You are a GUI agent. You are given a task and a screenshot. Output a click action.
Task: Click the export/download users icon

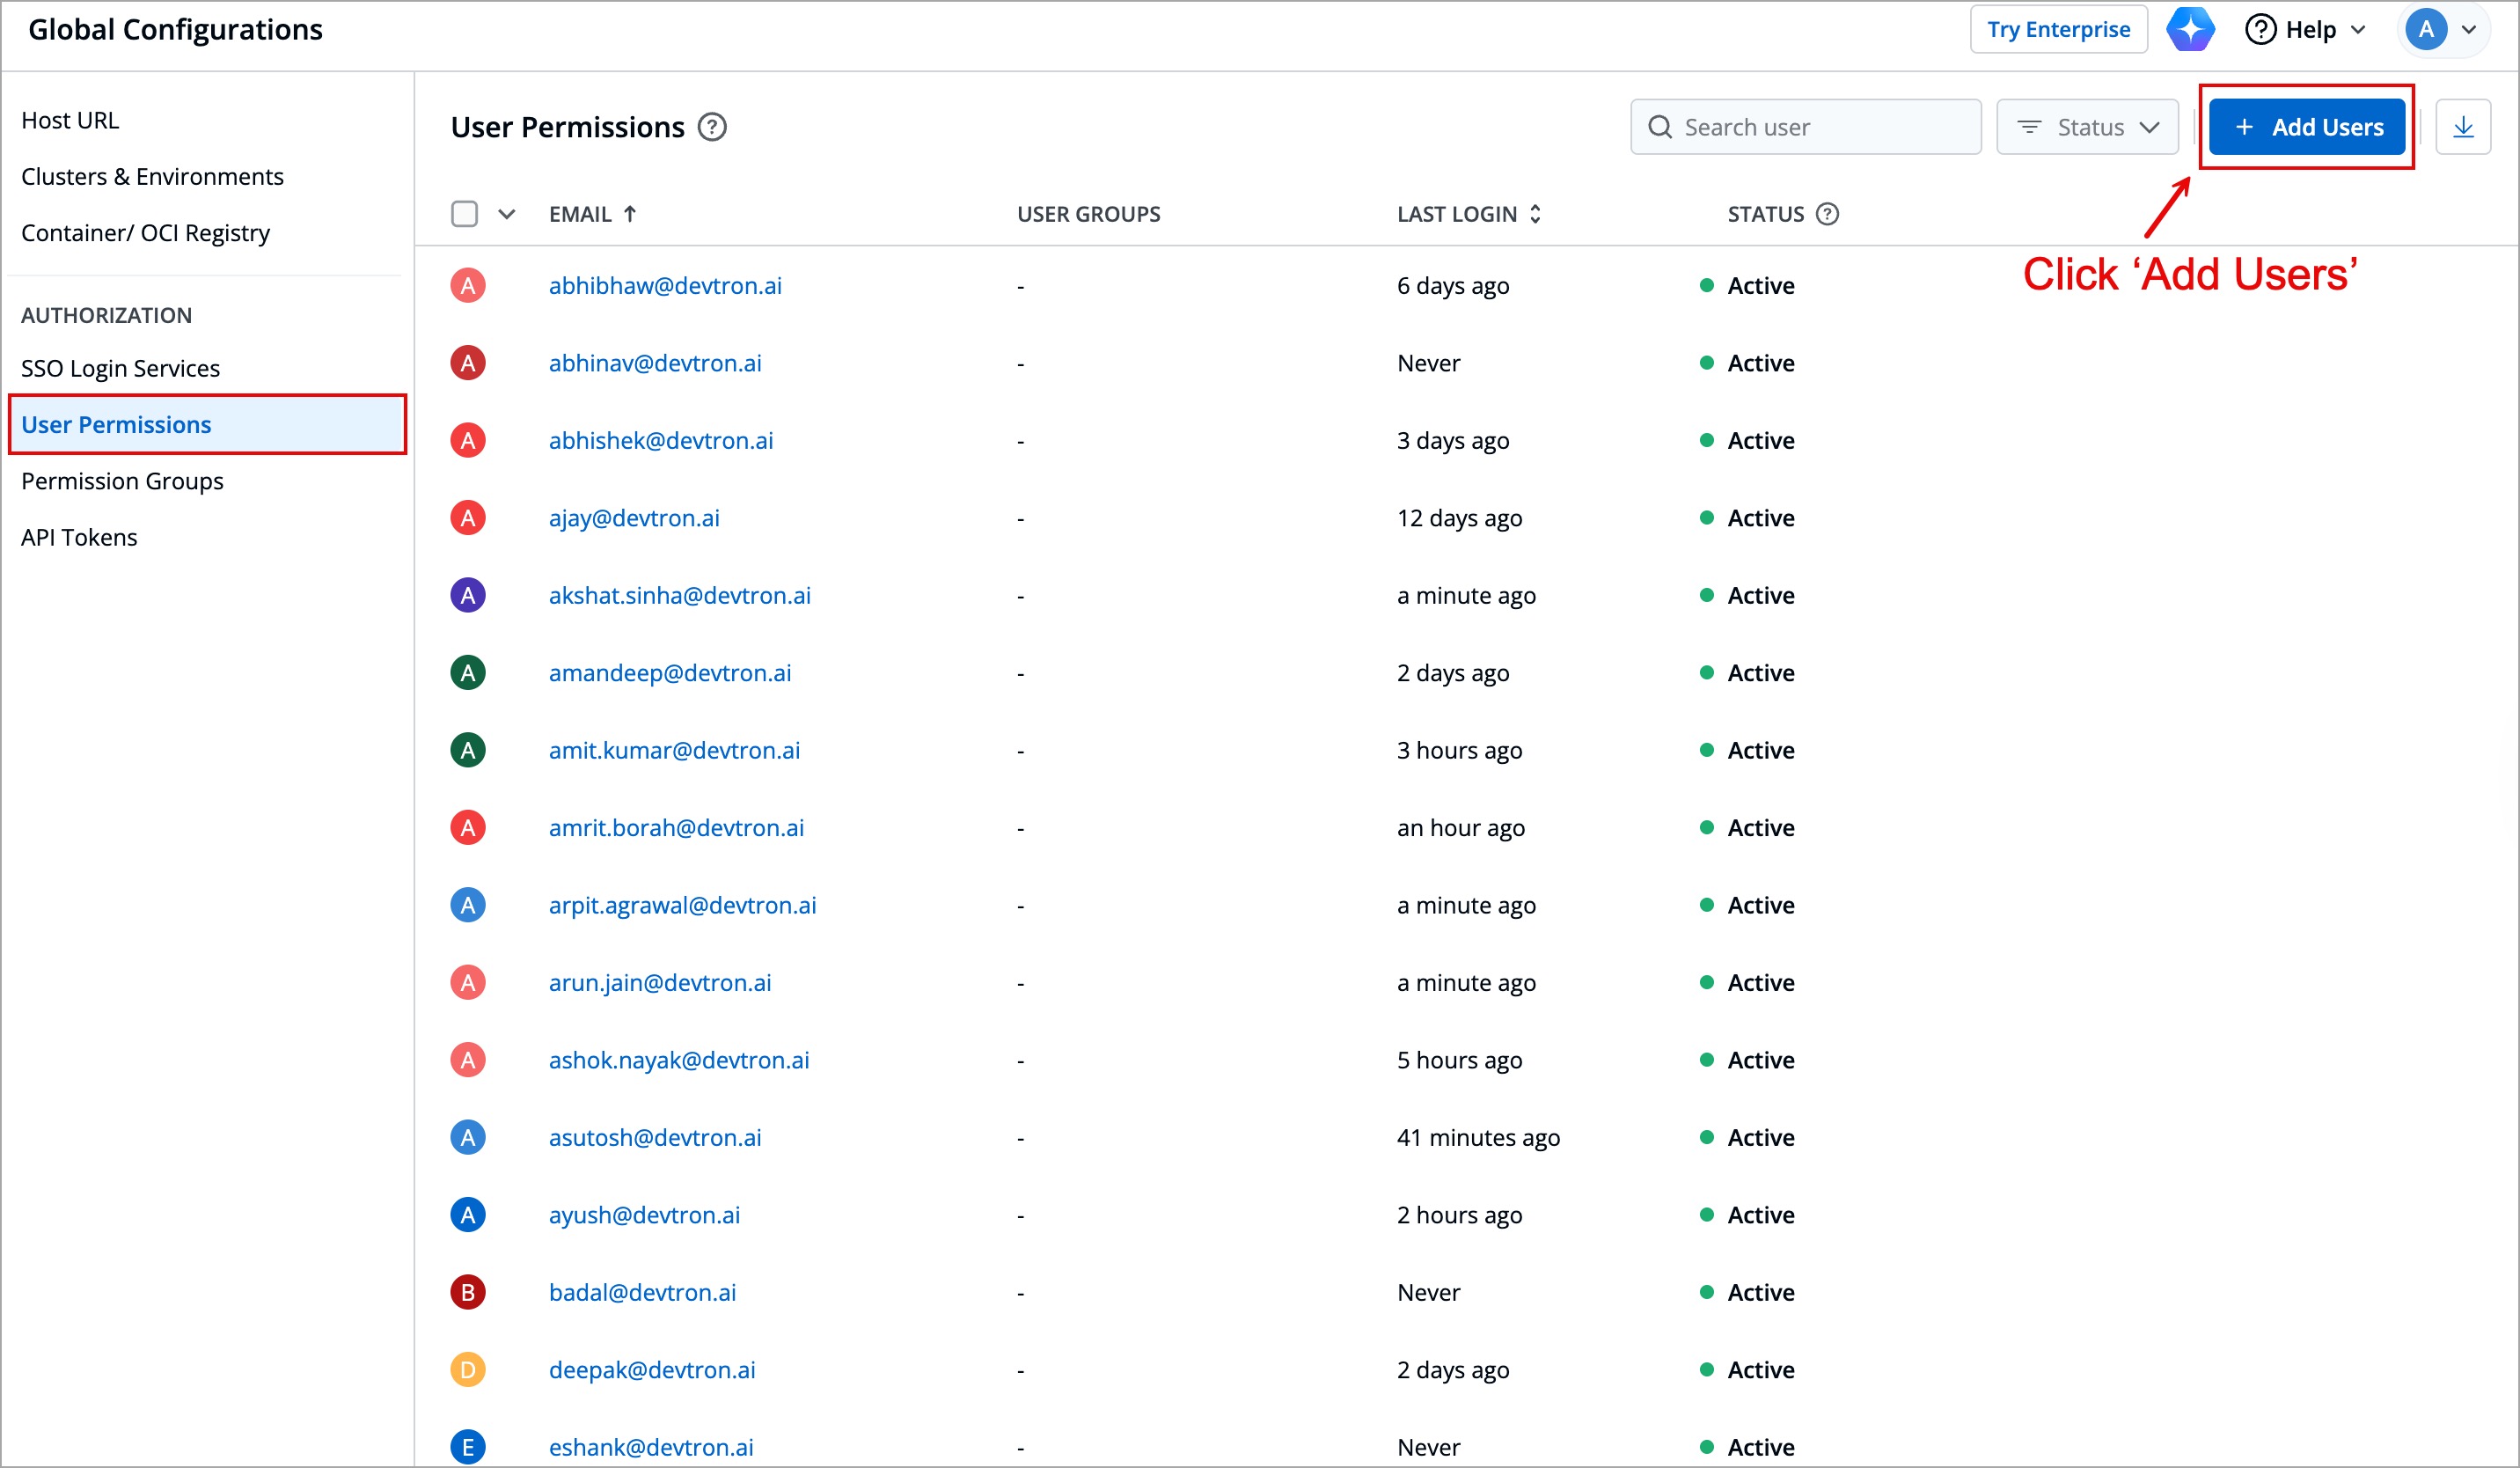click(2462, 127)
